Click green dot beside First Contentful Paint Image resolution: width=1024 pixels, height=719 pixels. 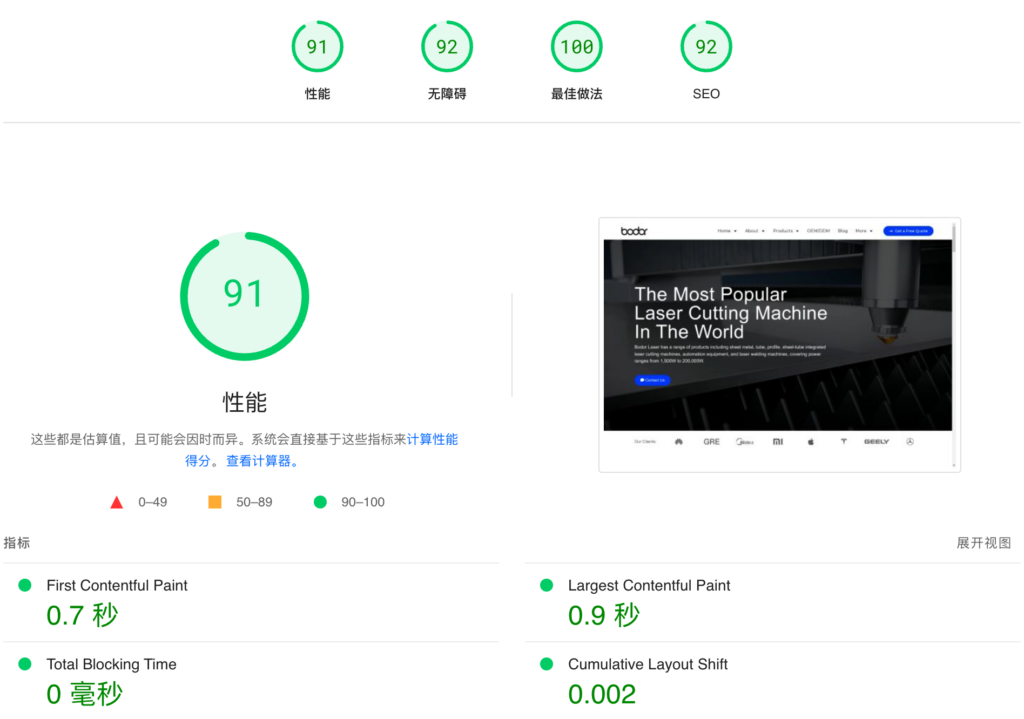(x=25, y=585)
